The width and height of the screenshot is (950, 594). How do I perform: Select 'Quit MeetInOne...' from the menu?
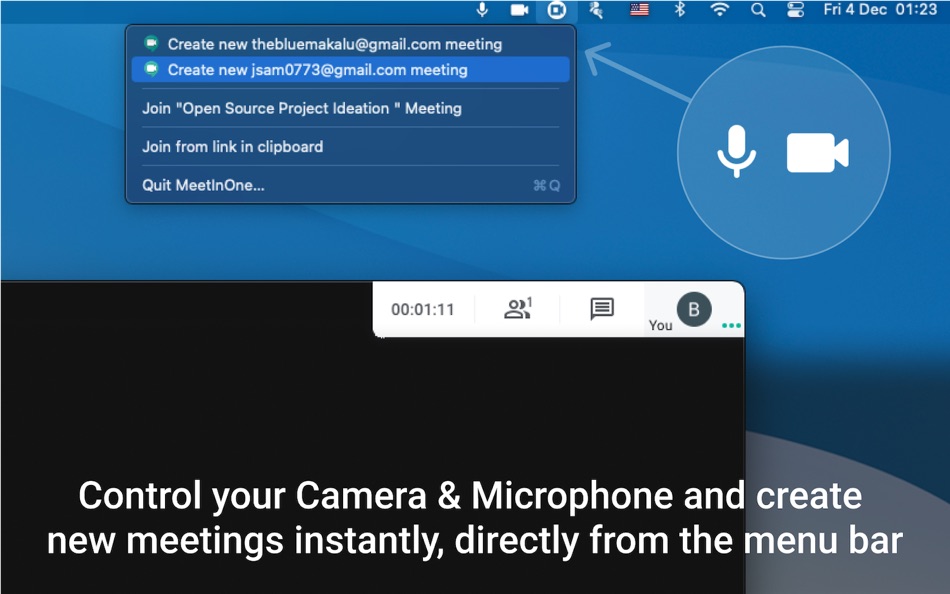[x=205, y=185]
